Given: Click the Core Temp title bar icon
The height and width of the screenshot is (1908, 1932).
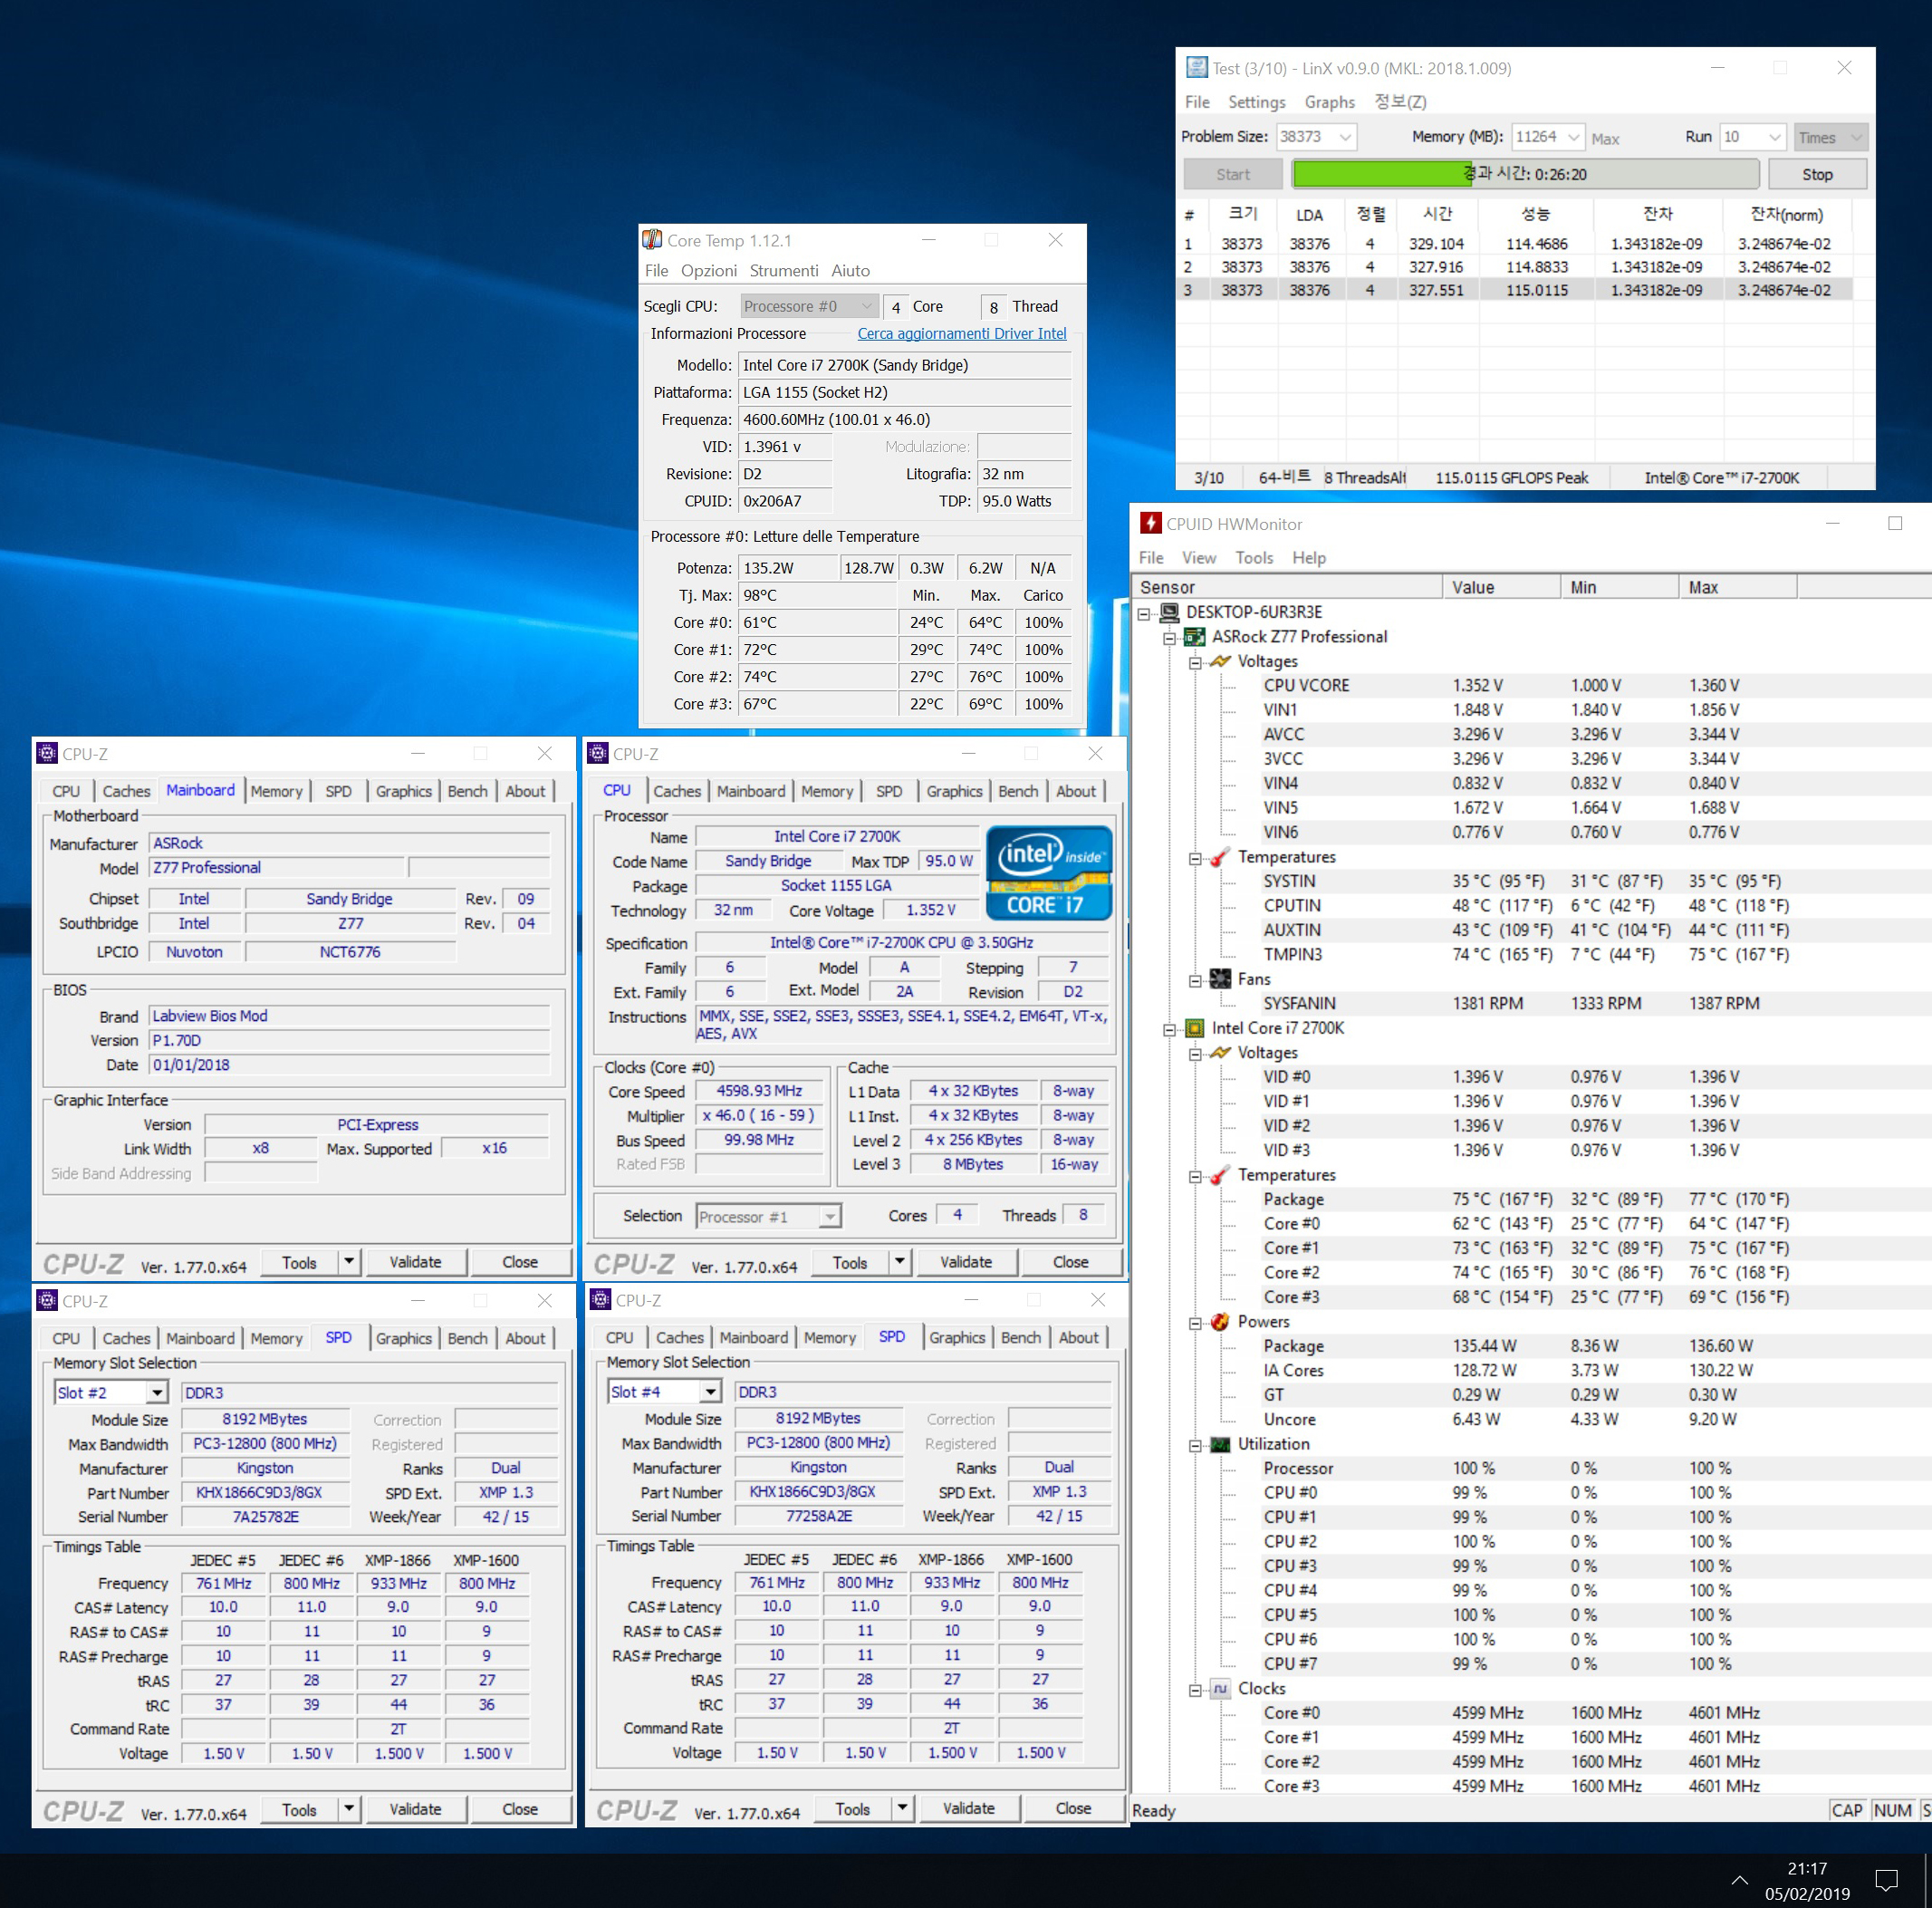Looking at the screenshot, I should click(x=652, y=240).
